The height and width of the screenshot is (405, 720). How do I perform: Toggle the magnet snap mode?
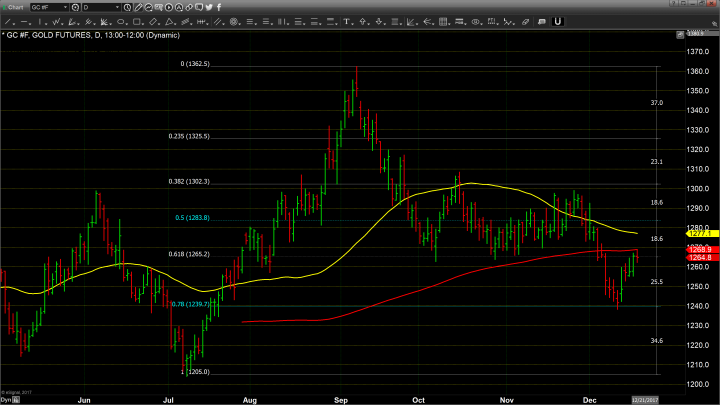click(x=557, y=22)
